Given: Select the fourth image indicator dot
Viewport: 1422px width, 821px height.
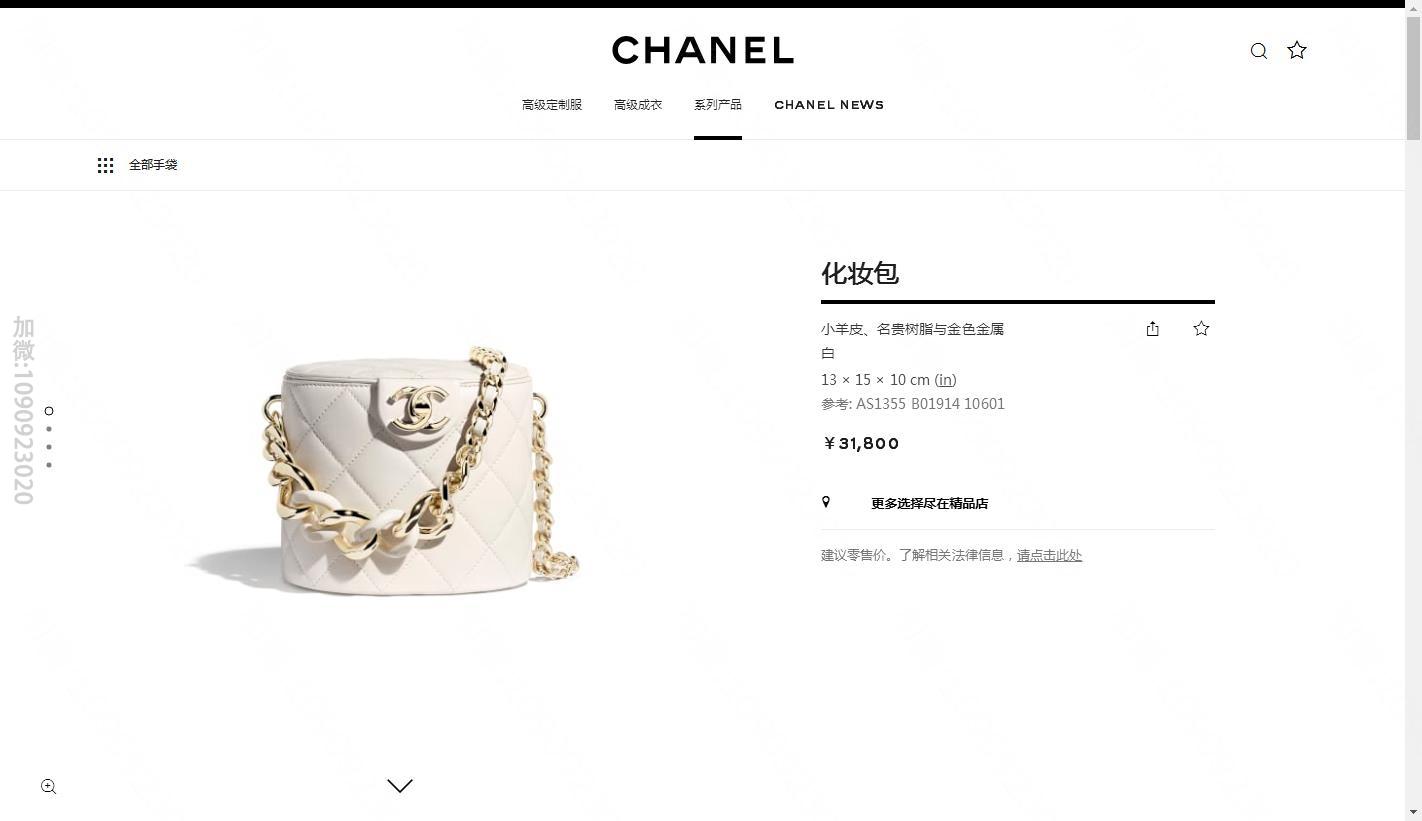Looking at the screenshot, I should 49,465.
